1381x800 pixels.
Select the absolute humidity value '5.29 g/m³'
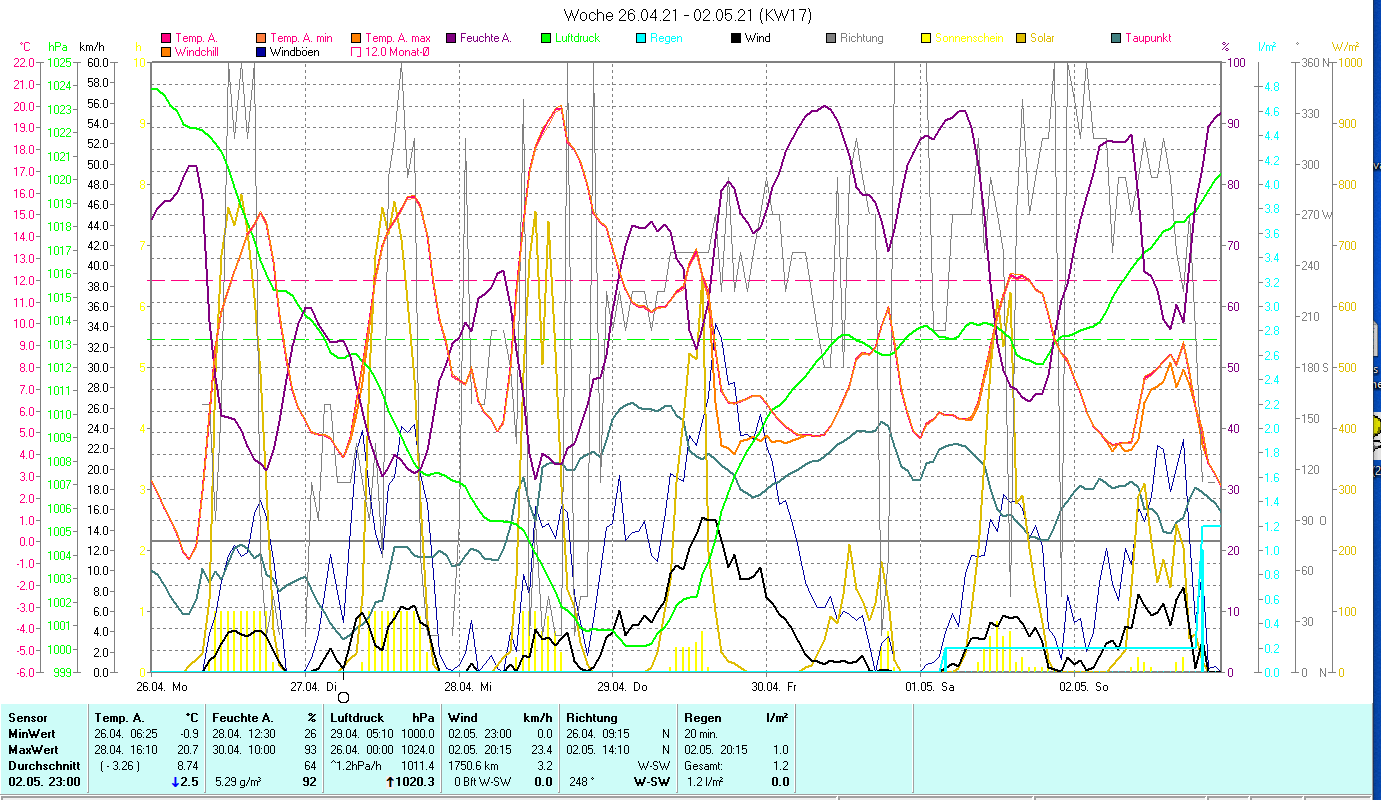pyautogui.click(x=240, y=782)
